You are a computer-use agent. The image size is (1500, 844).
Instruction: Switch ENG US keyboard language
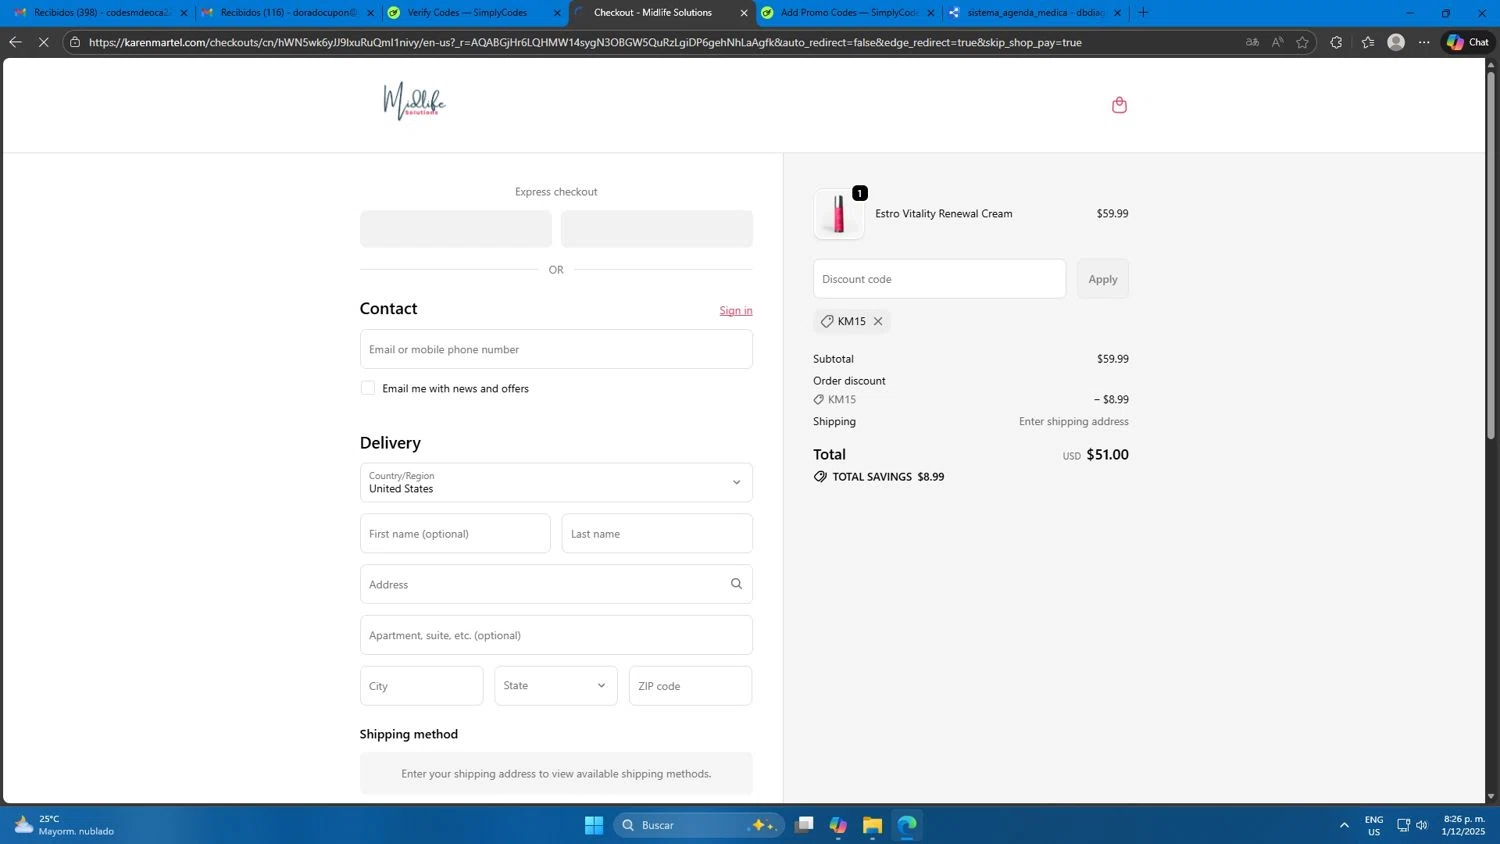1374,825
